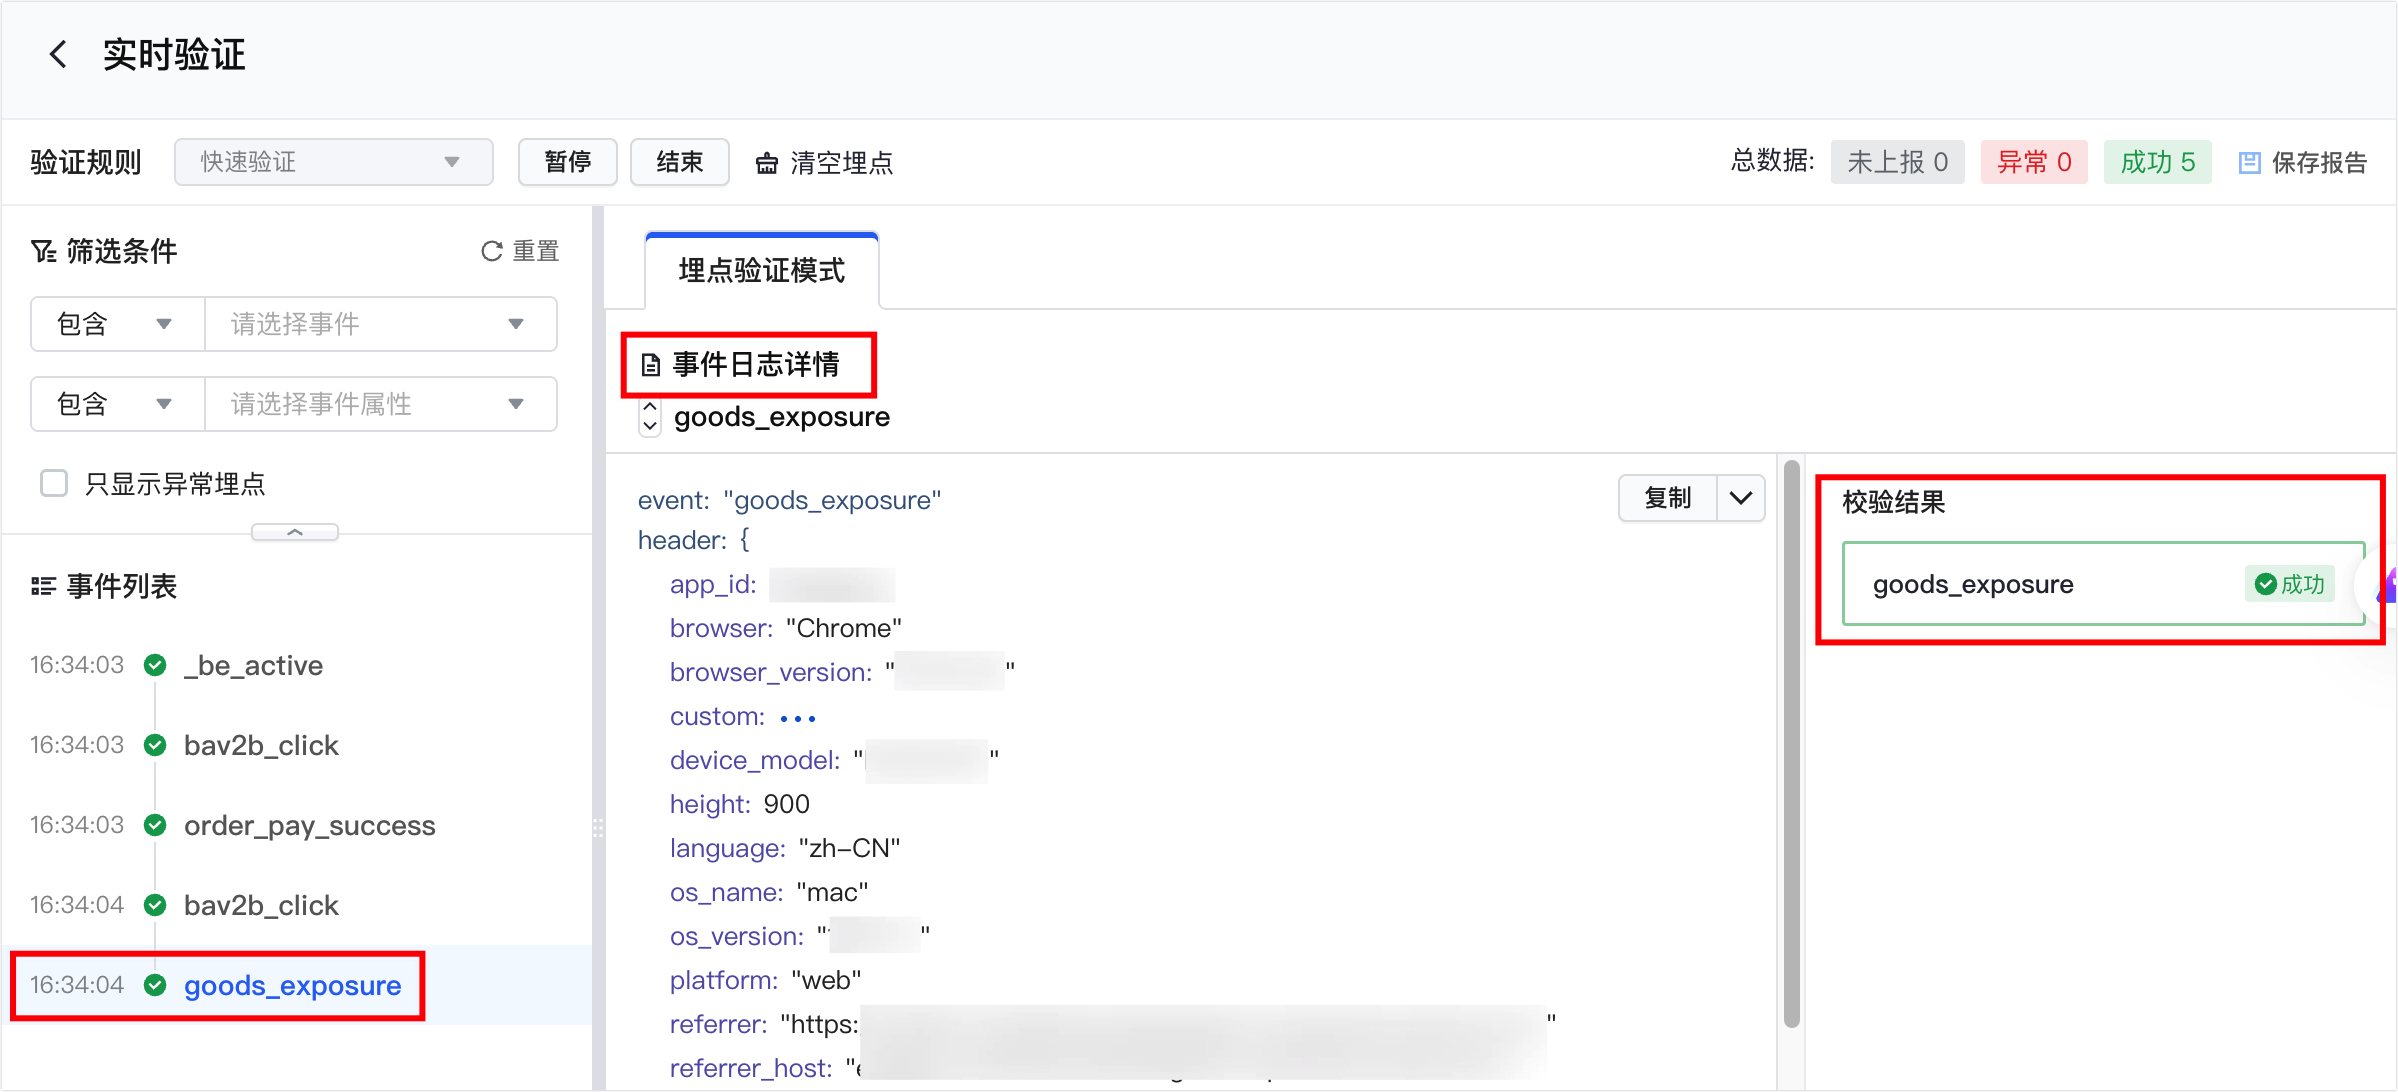Viewport: 2398px width, 1092px height.
Task: Collapse the filter panel chevron handle
Action: tap(294, 532)
